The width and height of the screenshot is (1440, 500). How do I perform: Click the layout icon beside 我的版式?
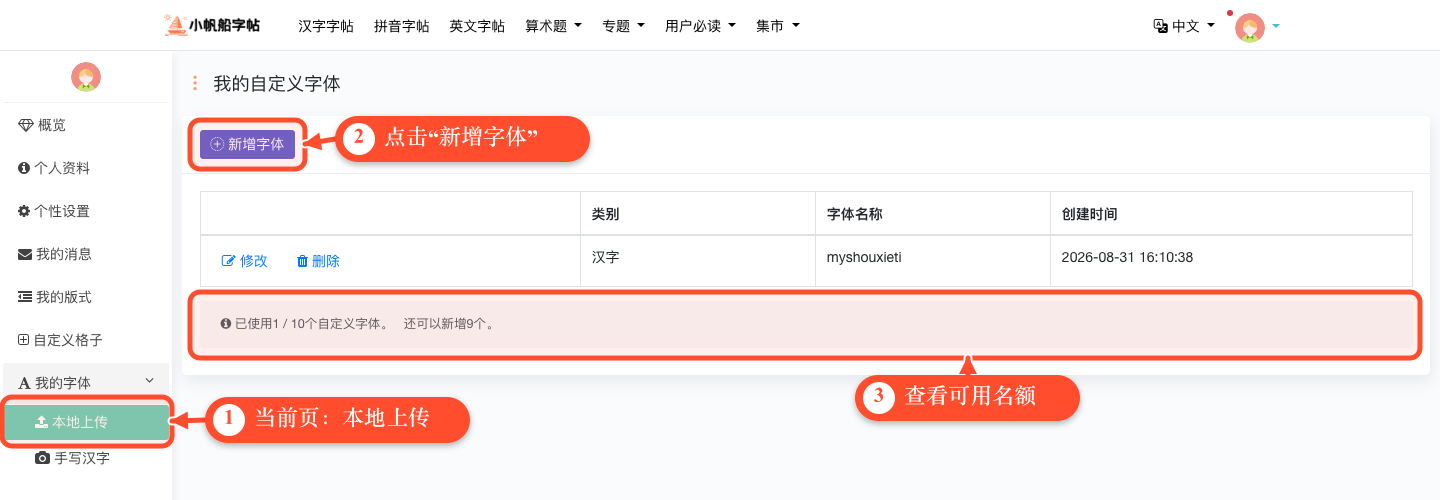[x=25, y=297]
